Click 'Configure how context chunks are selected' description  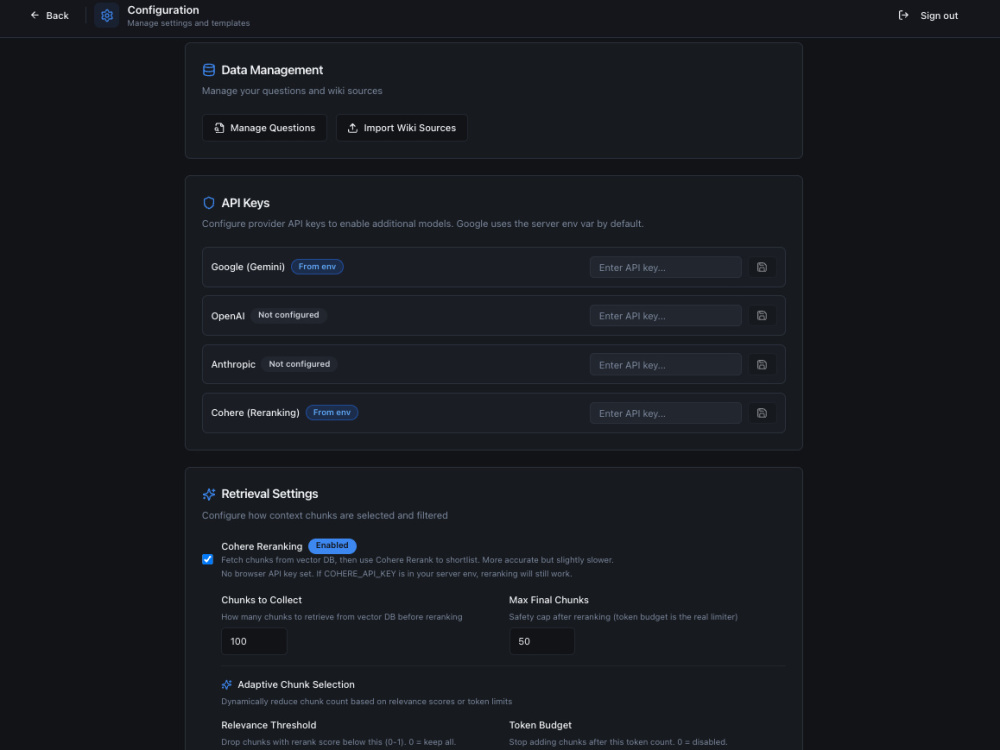(325, 515)
